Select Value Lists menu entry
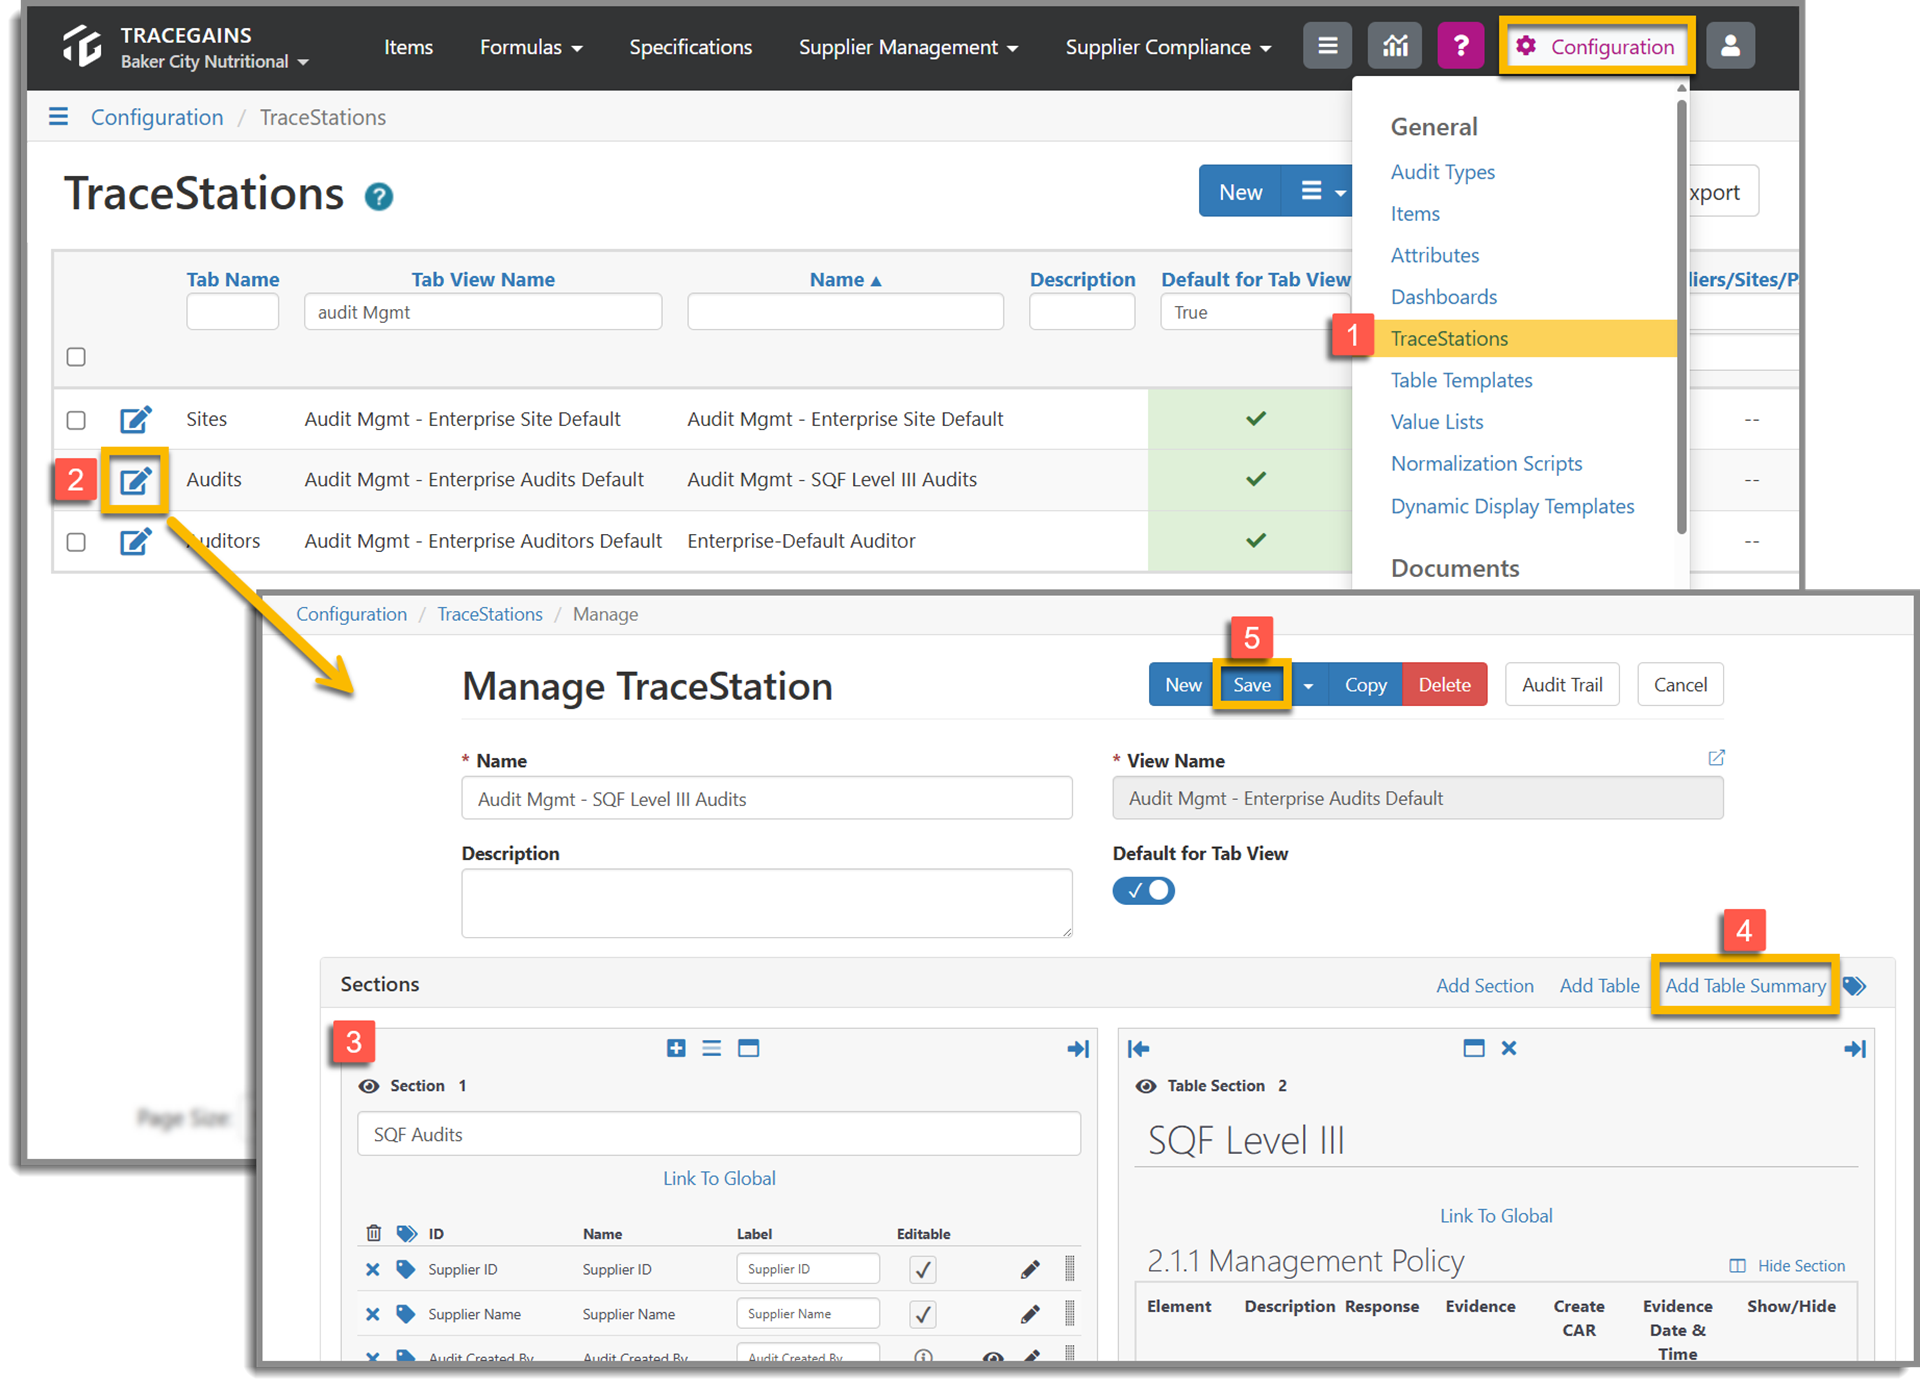The height and width of the screenshot is (1389, 1920). 1436,422
